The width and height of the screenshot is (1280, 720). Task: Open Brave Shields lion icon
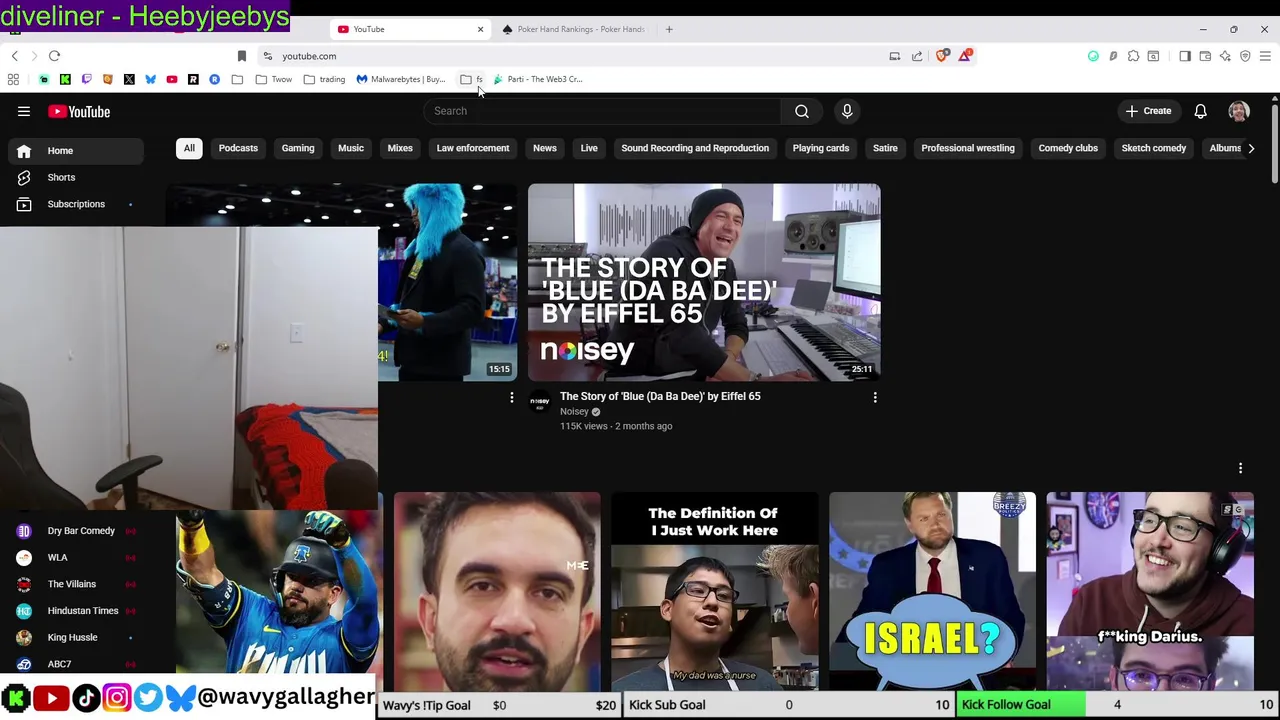coord(942,56)
